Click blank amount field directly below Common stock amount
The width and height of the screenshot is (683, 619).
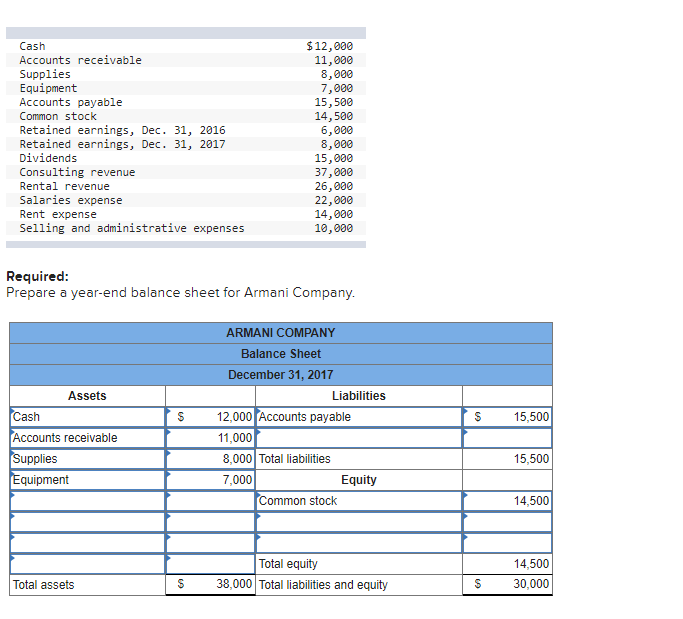pos(507,522)
